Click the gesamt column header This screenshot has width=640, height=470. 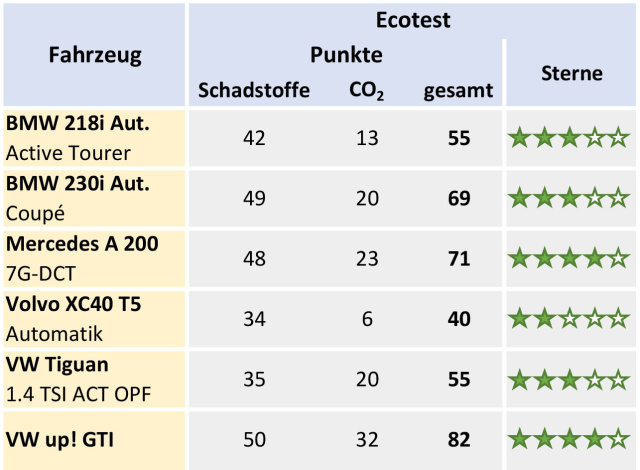pyautogui.click(x=458, y=91)
